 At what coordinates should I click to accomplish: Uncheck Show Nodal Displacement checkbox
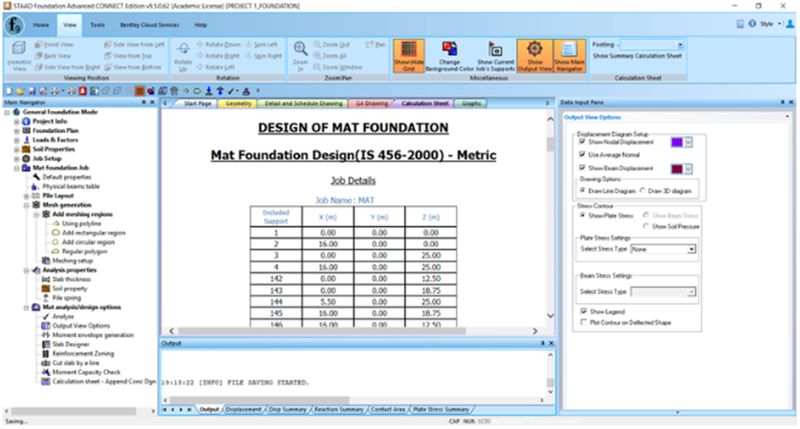tap(581, 142)
